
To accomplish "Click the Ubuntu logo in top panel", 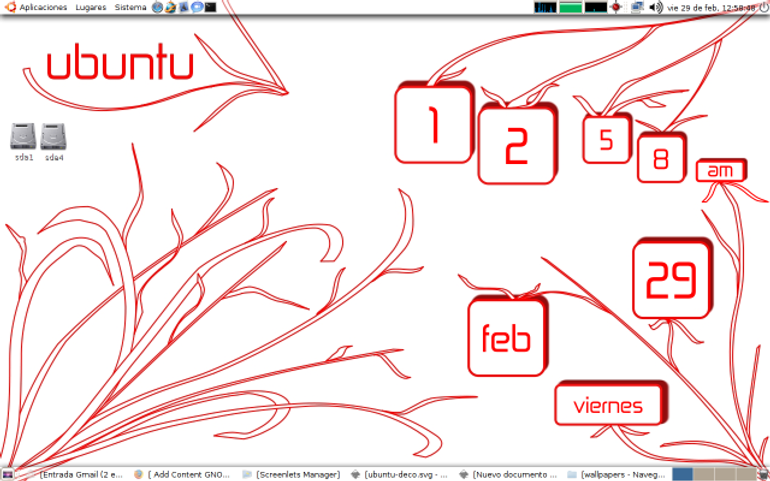I will click(10, 7).
